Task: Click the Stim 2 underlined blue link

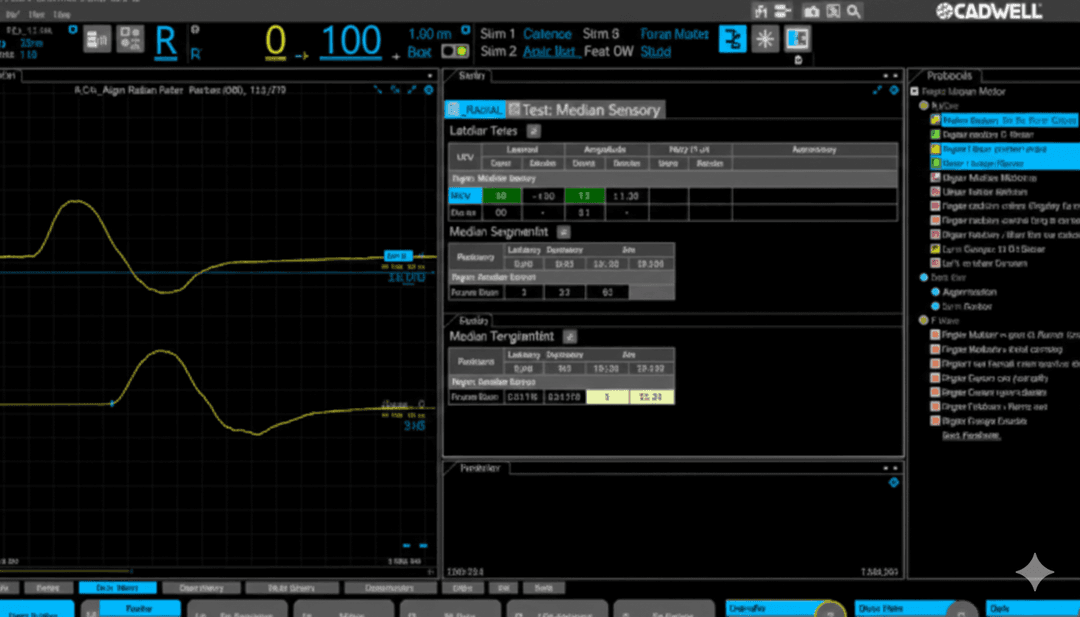Action: [550, 51]
